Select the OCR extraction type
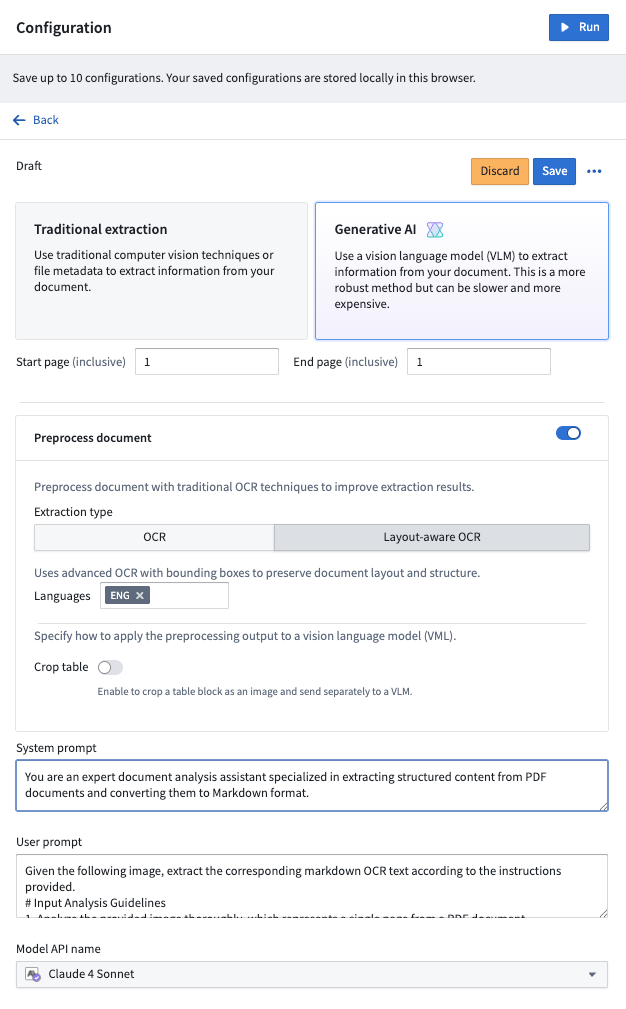This screenshot has width=626, height=1009. [154, 537]
